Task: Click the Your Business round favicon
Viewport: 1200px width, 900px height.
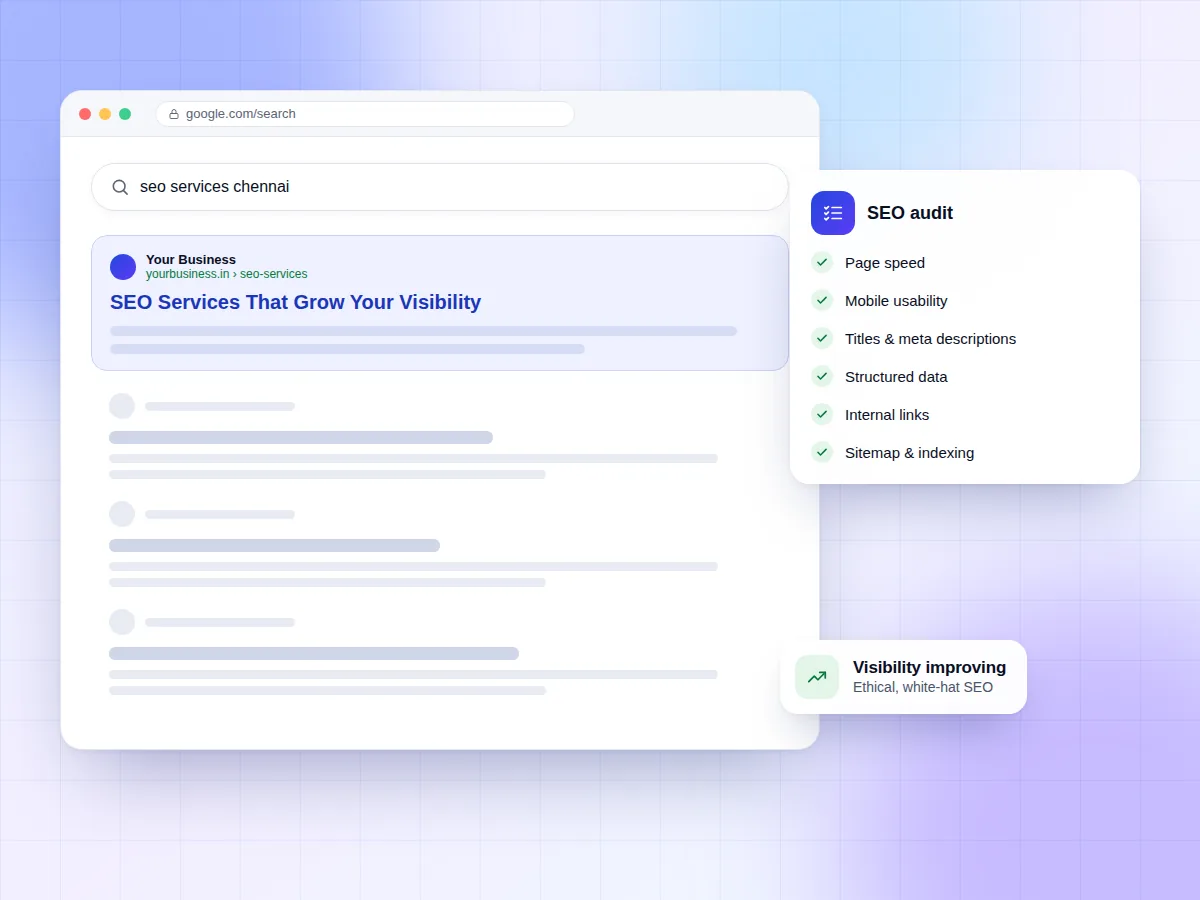Action: tap(123, 267)
